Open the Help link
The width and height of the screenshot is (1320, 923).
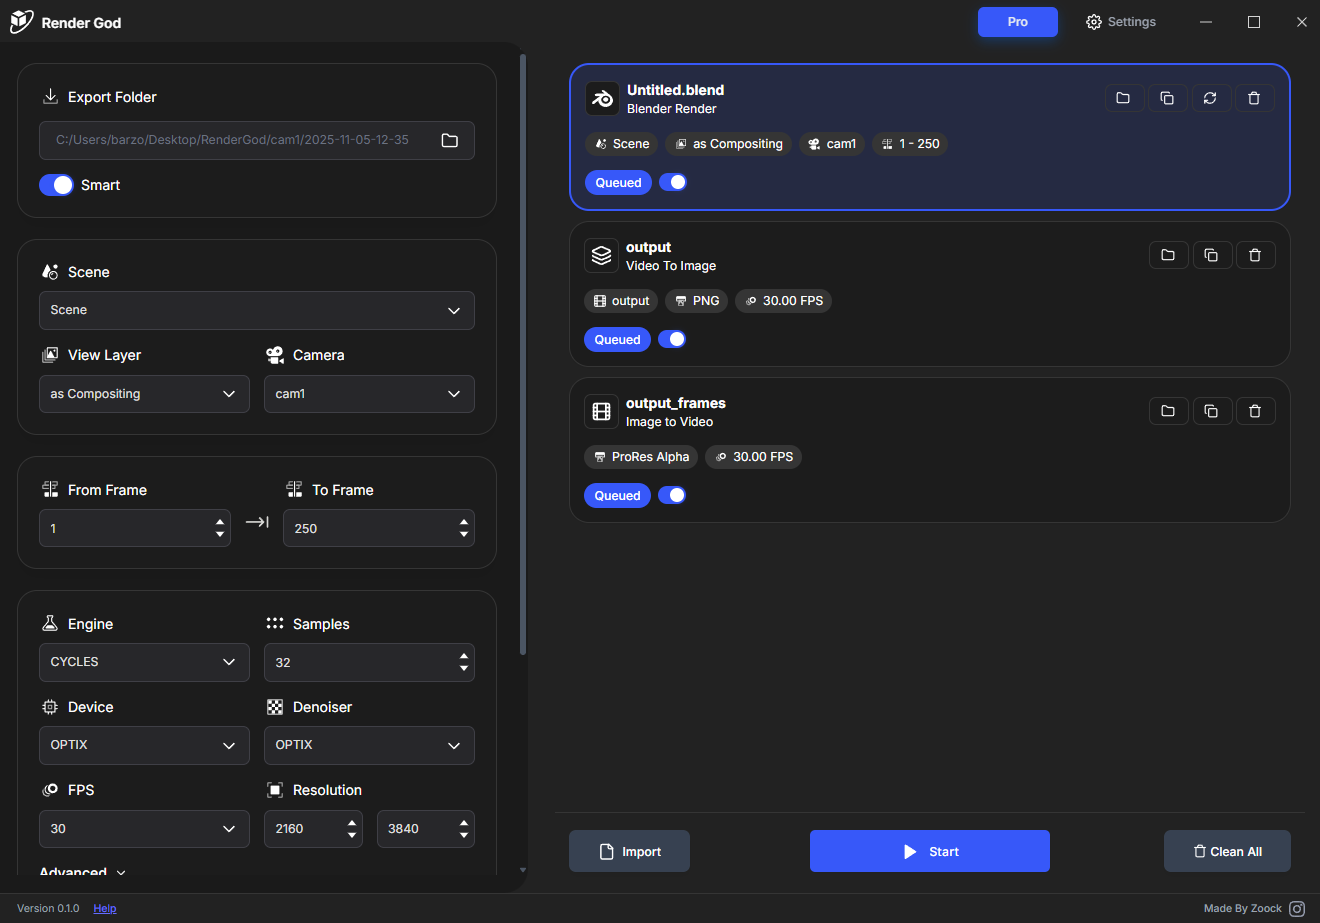point(104,908)
